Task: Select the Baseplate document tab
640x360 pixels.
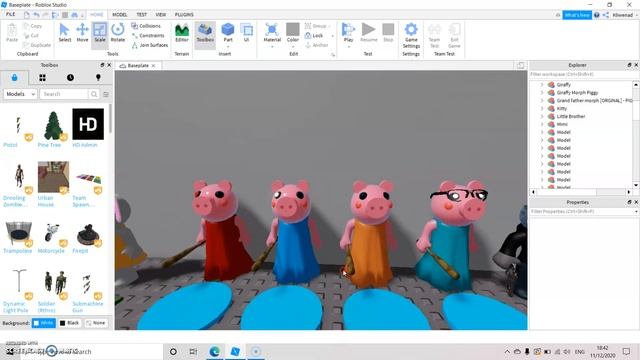Action: 138,65
